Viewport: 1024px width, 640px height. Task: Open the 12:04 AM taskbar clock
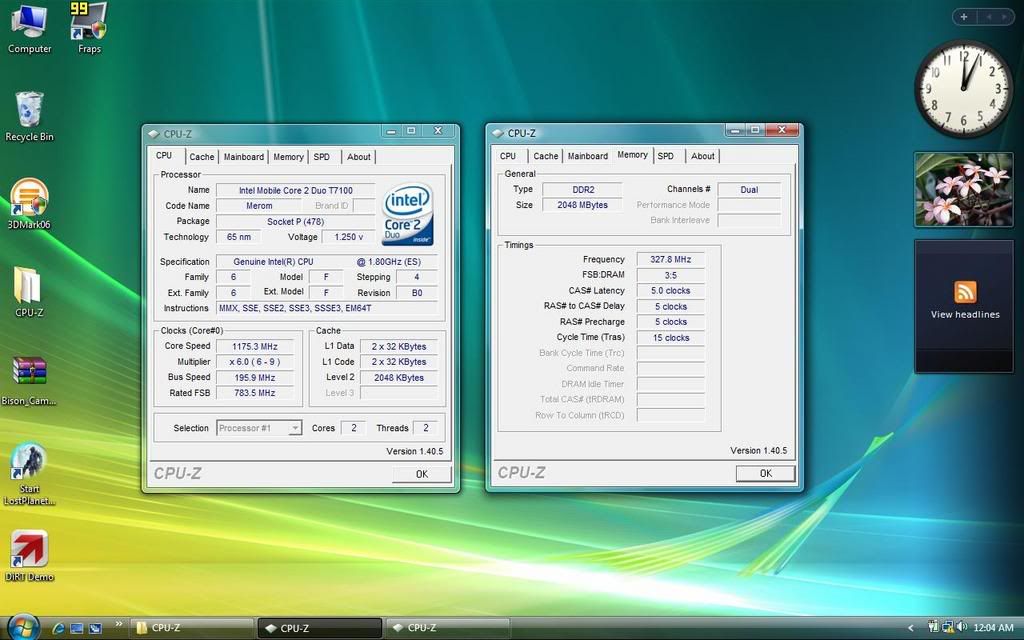pos(993,628)
